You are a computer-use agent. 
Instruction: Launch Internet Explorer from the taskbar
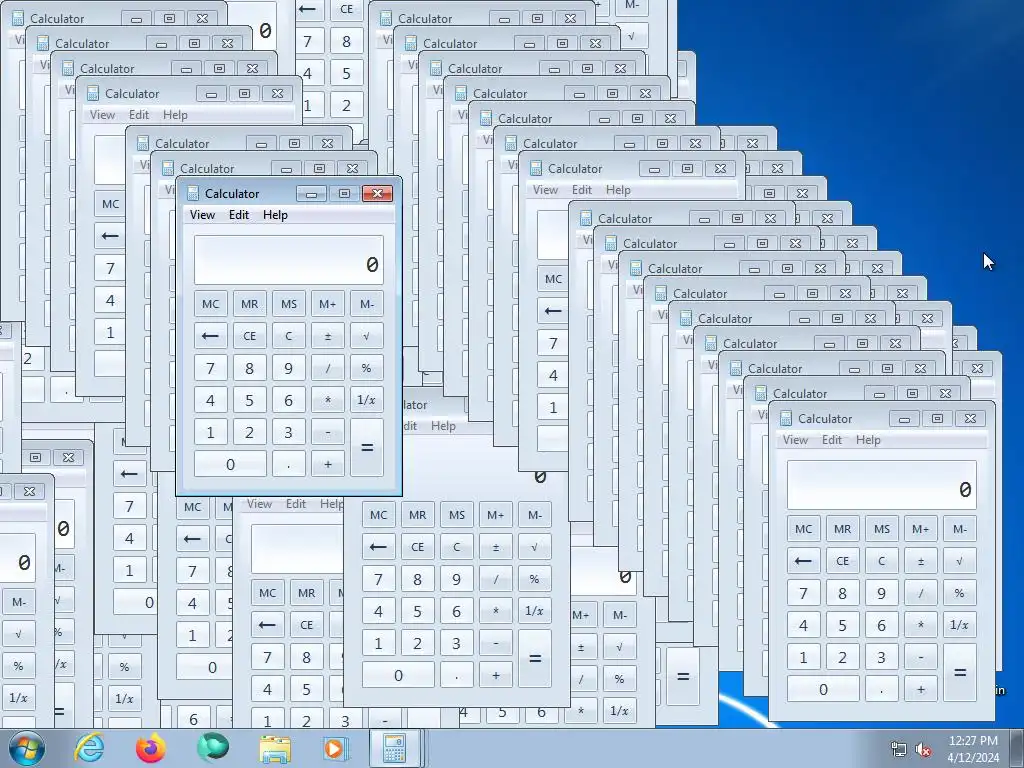(89, 748)
